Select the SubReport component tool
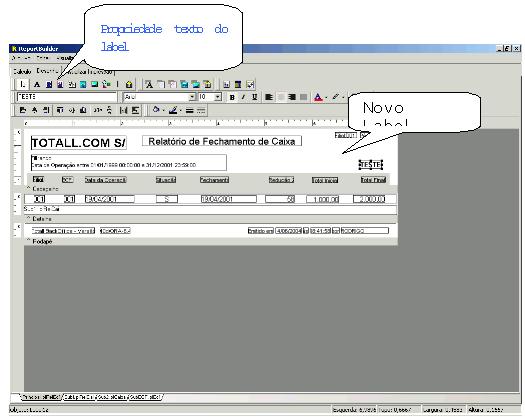This screenshot has height=419, width=525. pyautogui.click(x=238, y=85)
